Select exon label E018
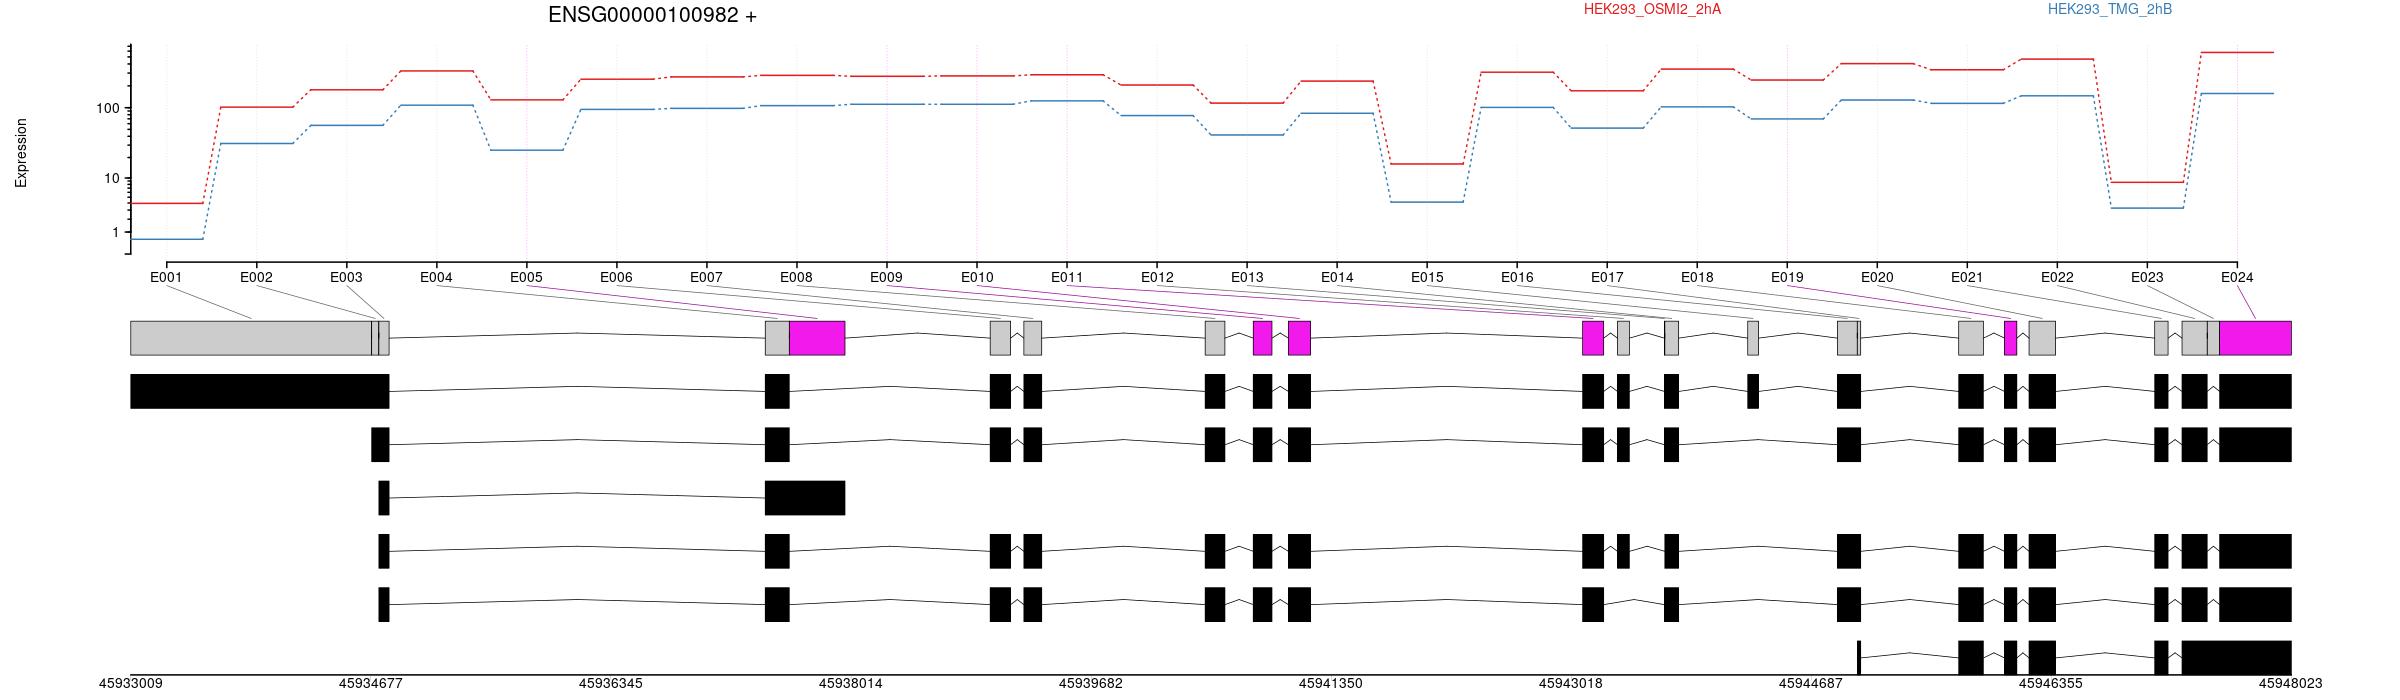Screen dimensions: 2400x700 (1697, 277)
